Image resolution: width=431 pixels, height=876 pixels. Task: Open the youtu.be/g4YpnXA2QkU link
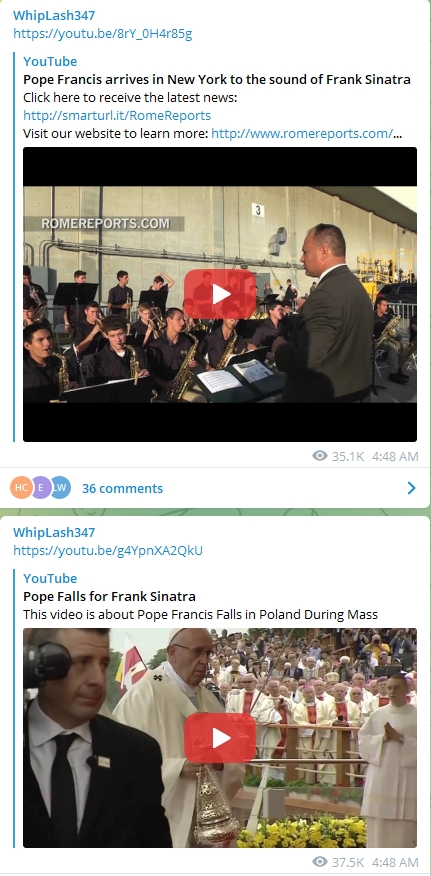click(108, 550)
